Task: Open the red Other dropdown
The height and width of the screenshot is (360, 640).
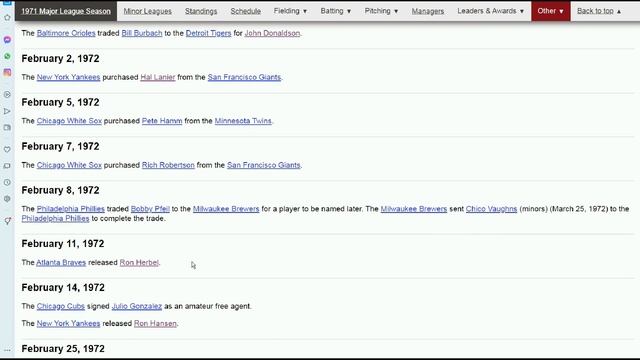Action: (x=550, y=11)
